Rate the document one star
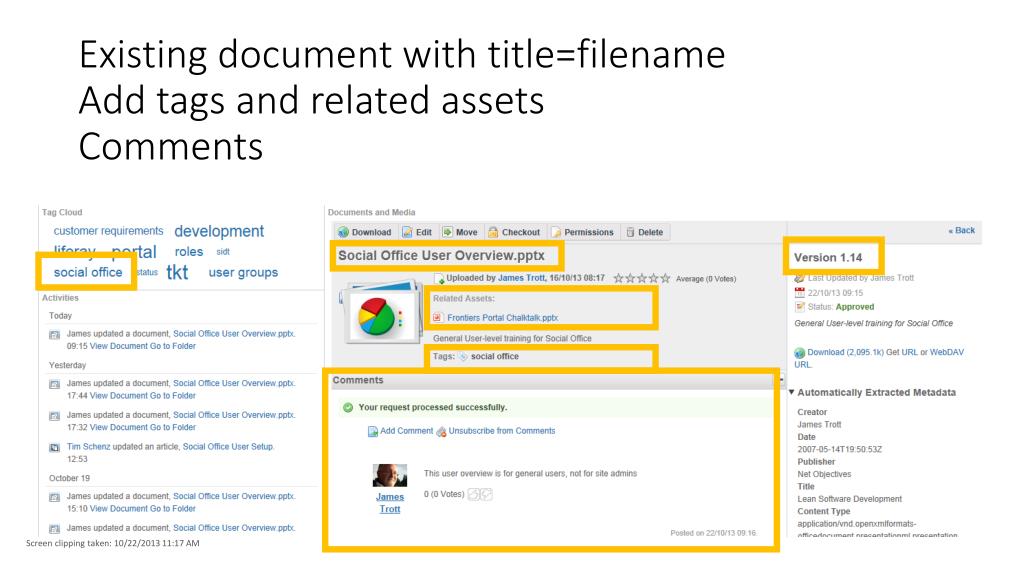 (618, 278)
